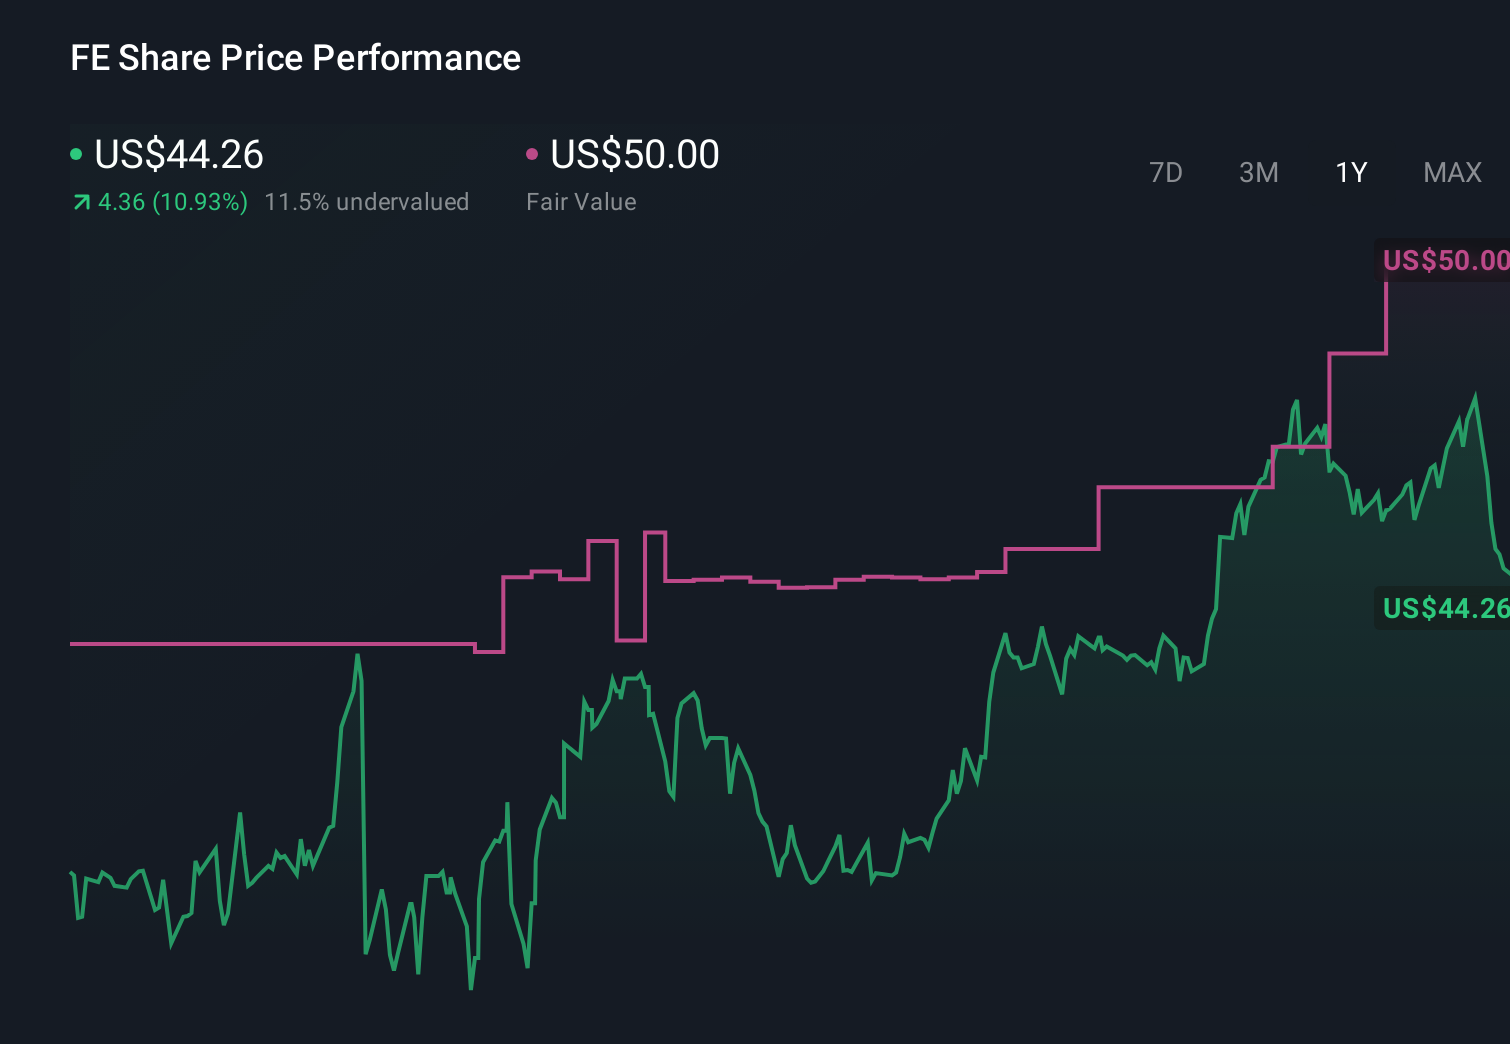Open the US$44.26 current price figure
1510x1044 pixels.
coord(178,154)
